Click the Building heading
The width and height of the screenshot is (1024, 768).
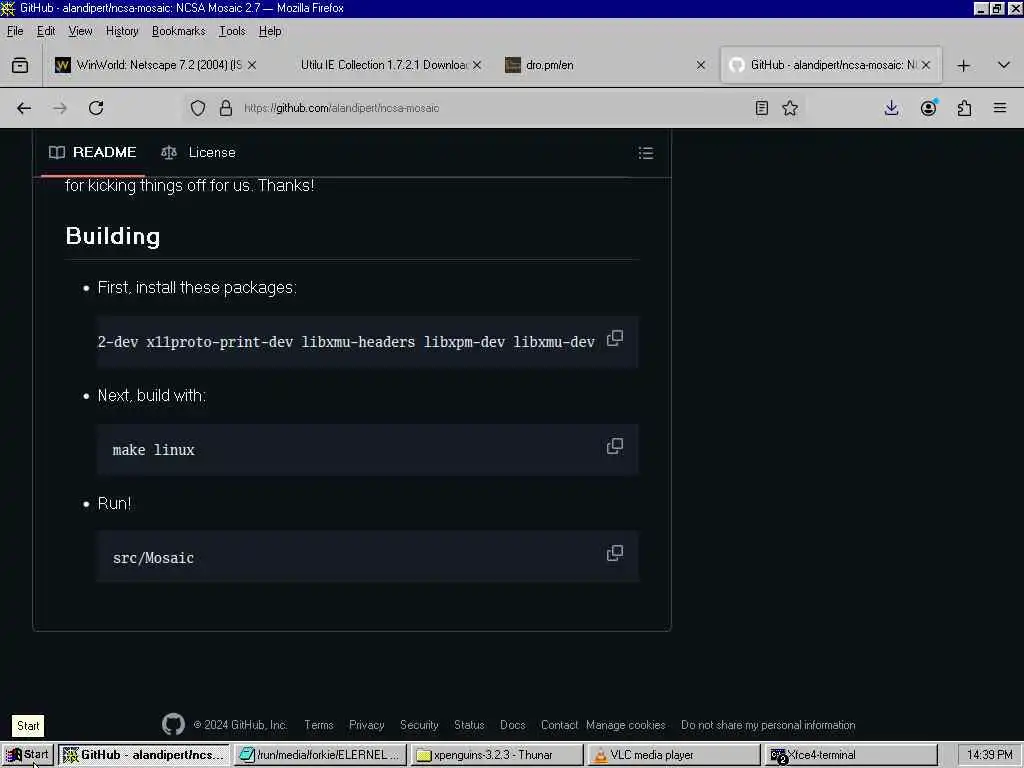point(113,236)
